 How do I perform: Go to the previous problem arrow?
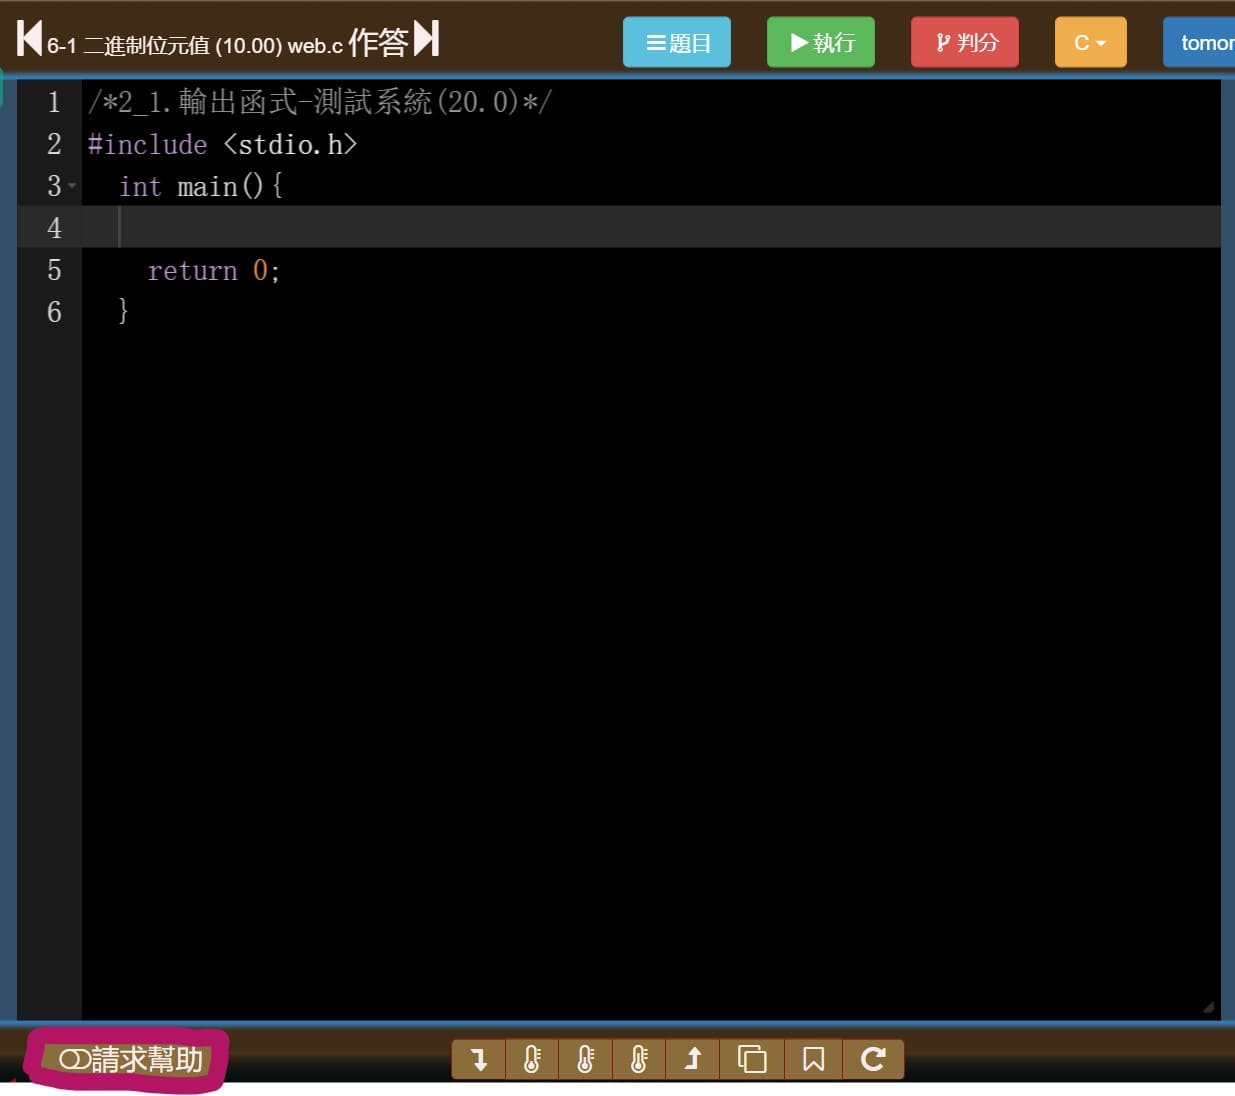(x=29, y=39)
